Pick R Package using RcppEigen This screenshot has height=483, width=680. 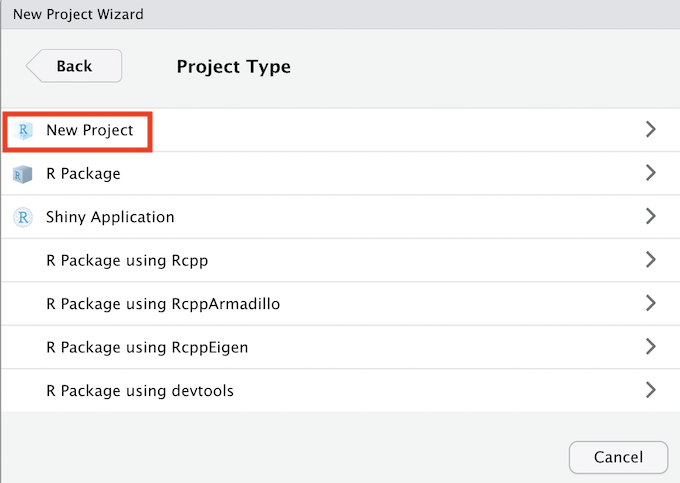coord(147,348)
